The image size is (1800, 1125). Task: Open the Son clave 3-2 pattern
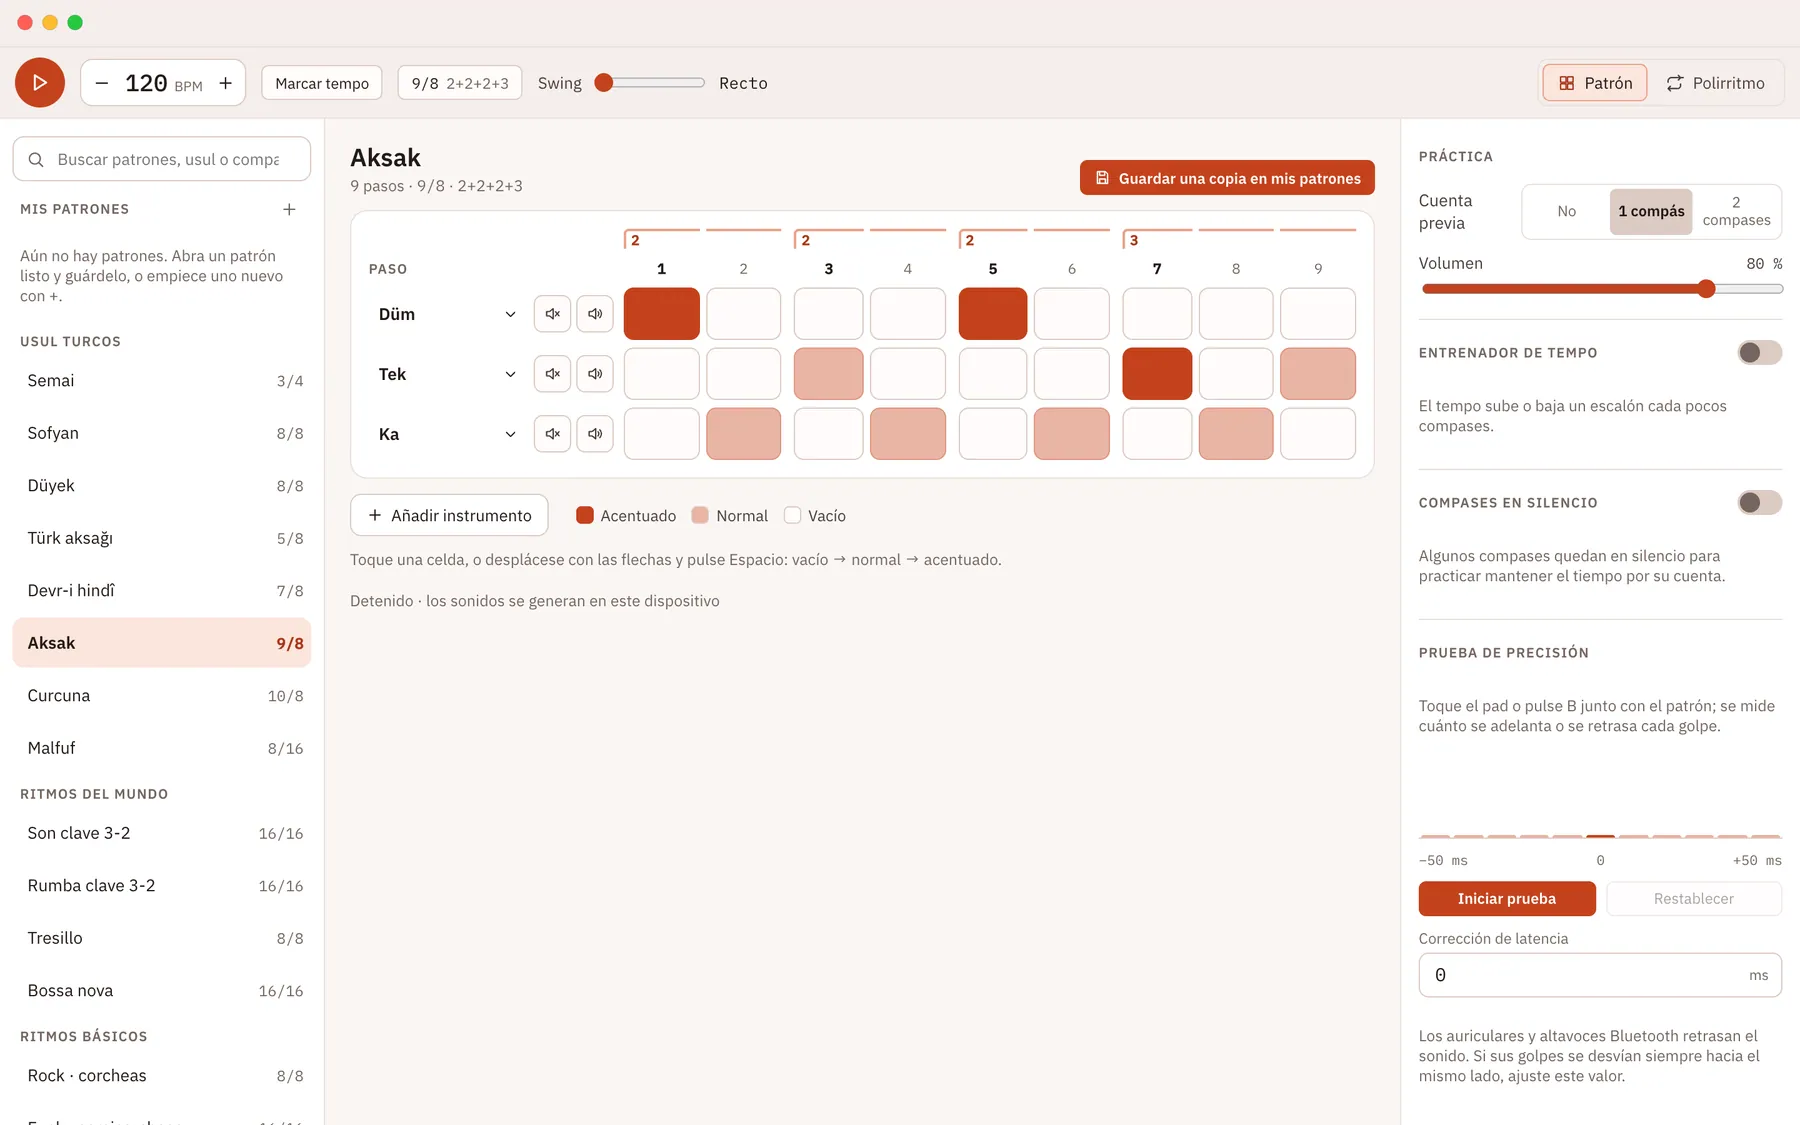pos(162,833)
